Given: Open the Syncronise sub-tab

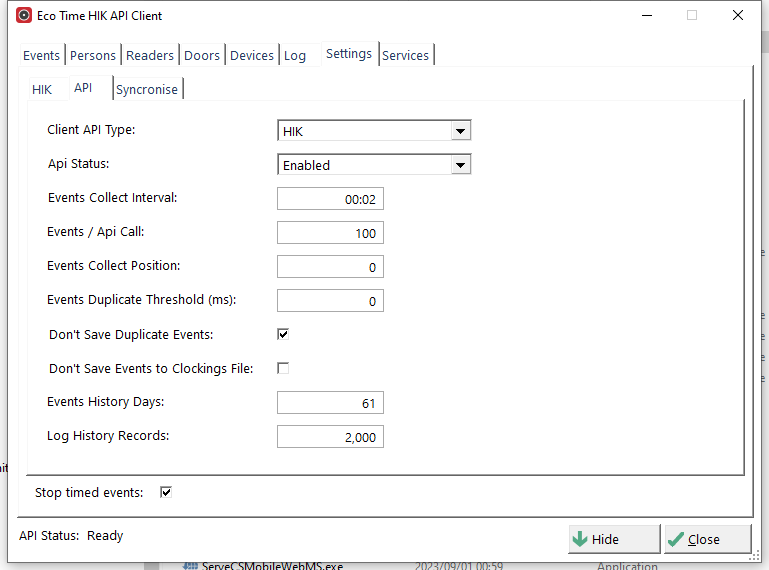Looking at the screenshot, I should [x=147, y=89].
